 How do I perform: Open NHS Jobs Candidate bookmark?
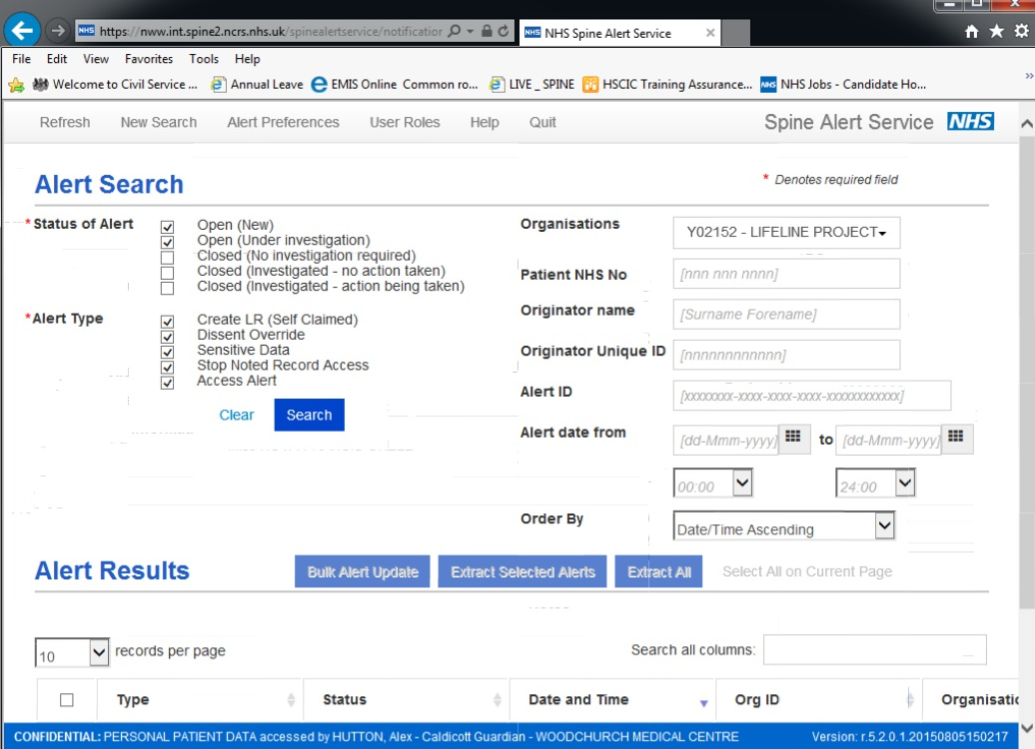(x=843, y=84)
